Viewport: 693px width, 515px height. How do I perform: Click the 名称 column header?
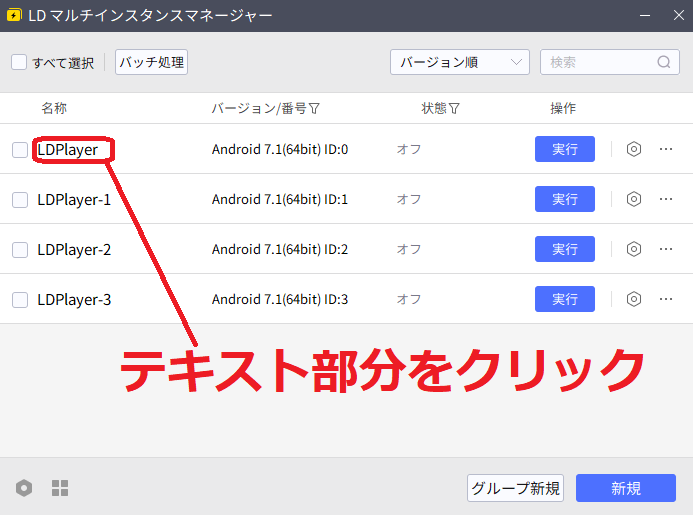click(x=54, y=108)
